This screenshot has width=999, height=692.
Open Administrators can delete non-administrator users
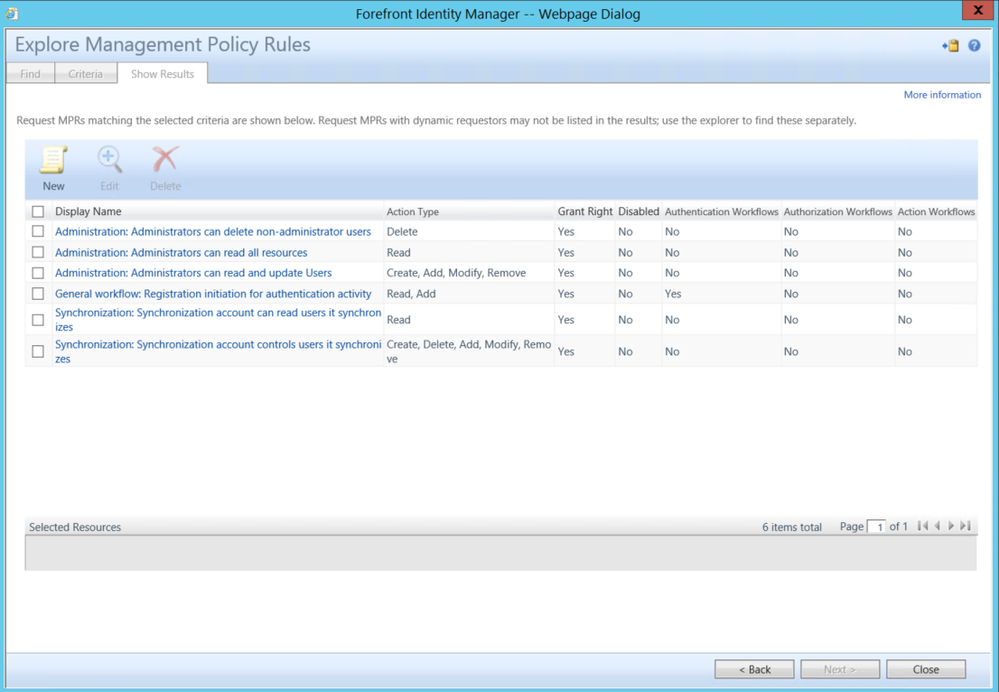click(213, 232)
